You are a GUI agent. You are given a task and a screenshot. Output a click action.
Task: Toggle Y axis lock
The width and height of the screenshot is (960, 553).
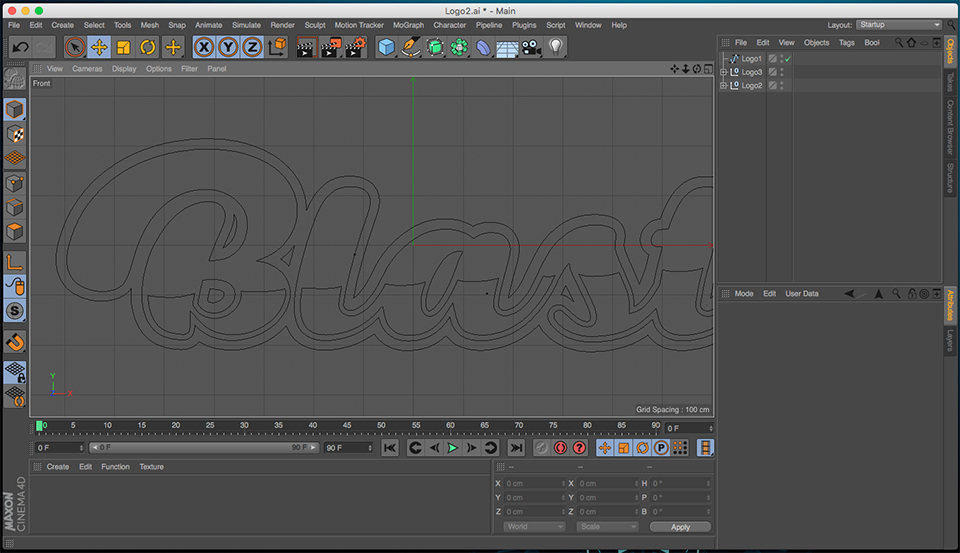click(x=228, y=47)
